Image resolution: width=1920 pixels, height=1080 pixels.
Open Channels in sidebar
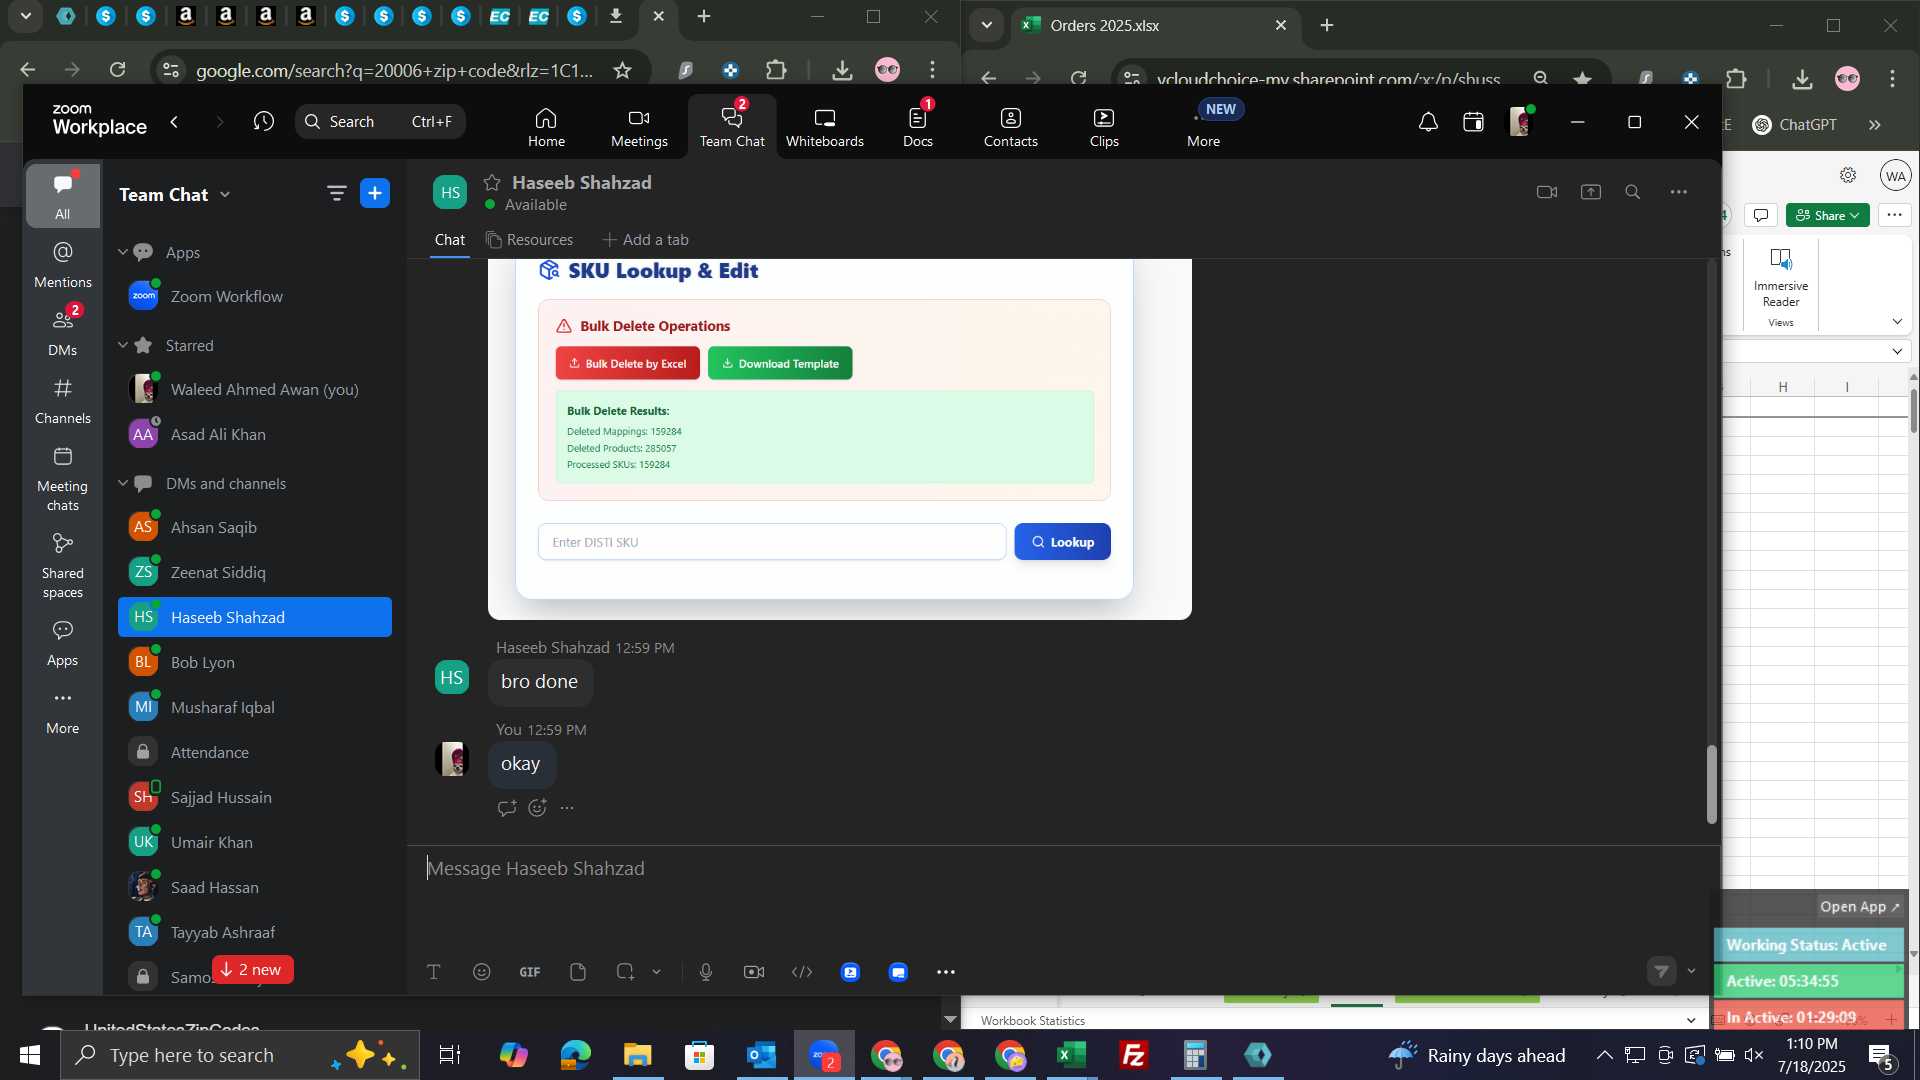coord(62,401)
